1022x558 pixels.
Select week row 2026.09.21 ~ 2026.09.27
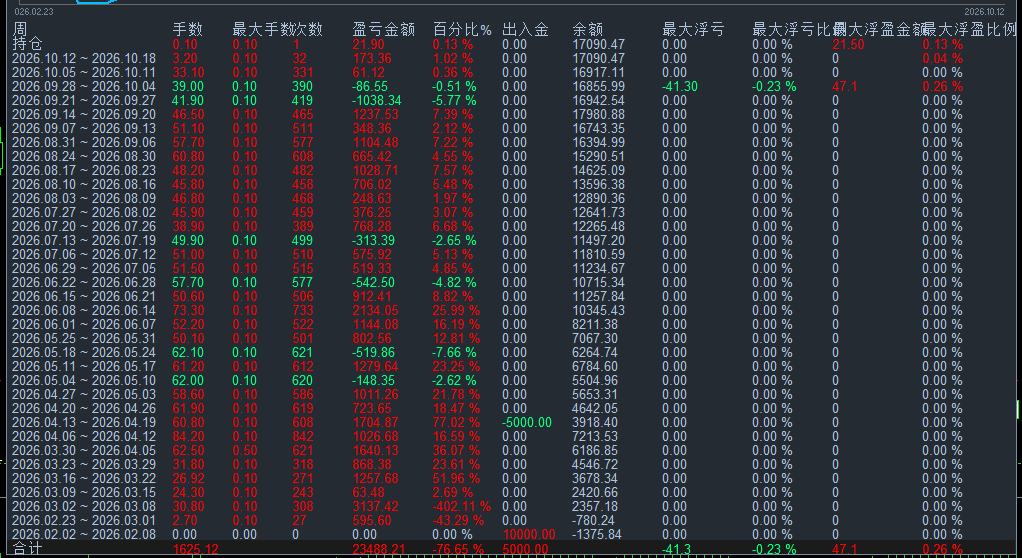pyautogui.click(x=84, y=100)
